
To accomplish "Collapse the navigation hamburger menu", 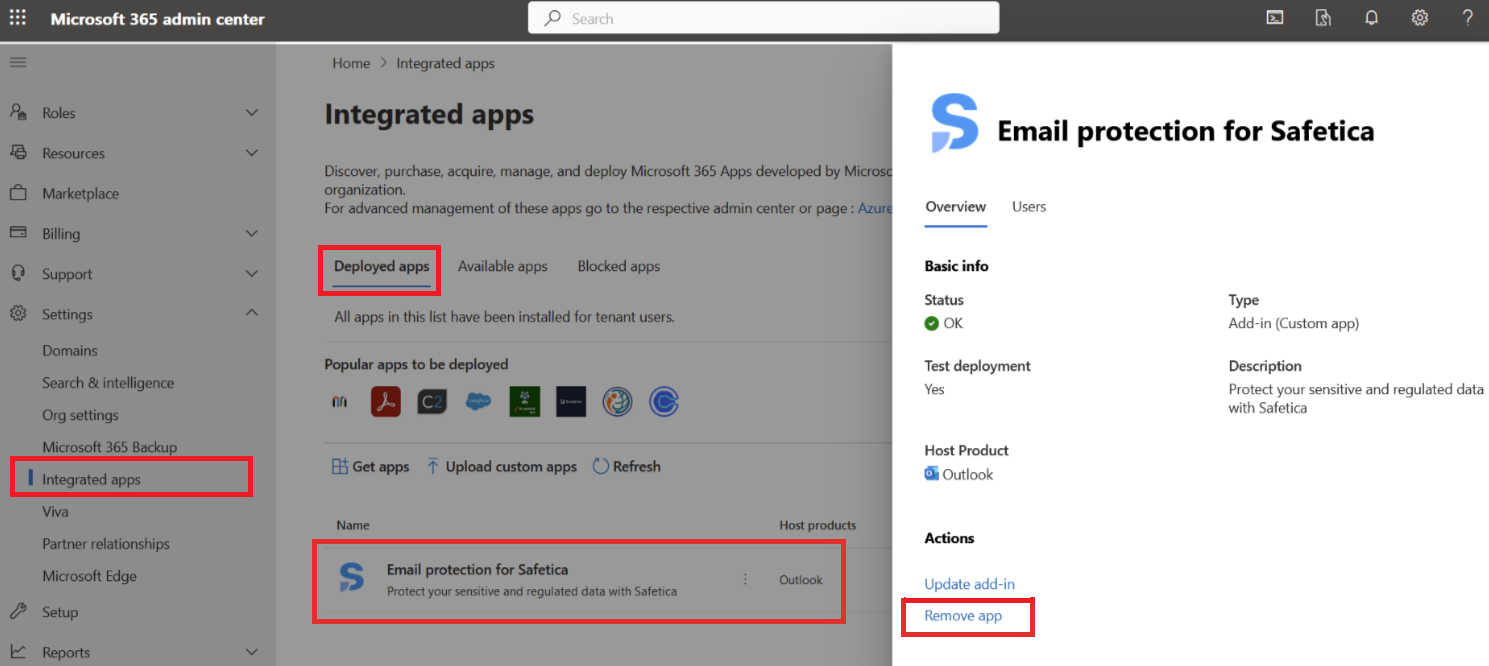I will pyautogui.click(x=18, y=62).
